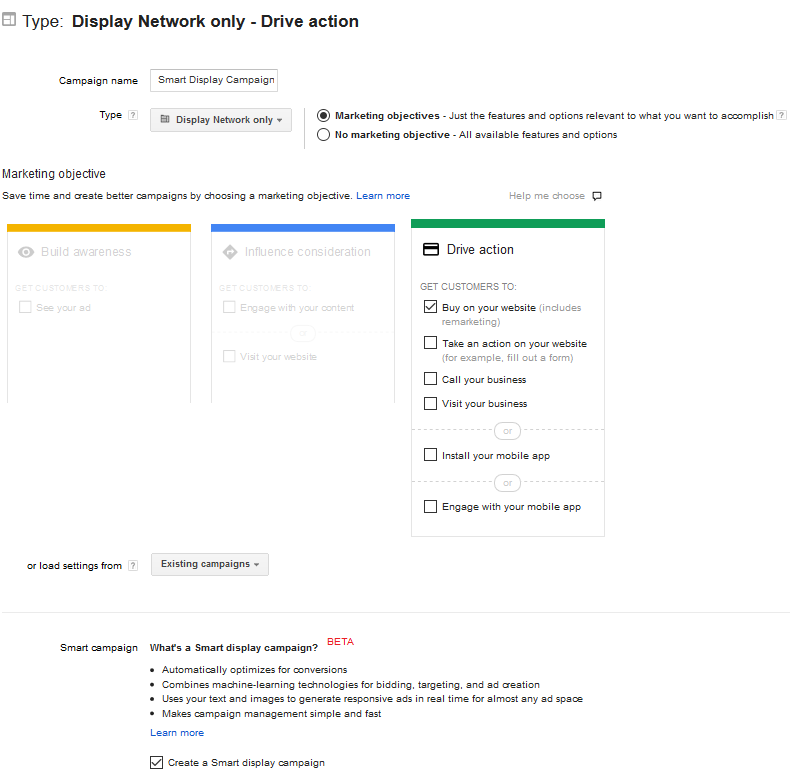Open the Display Network only type dropdown
Image resolution: width=790 pixels, height=784 pixels.
point(221,120)
